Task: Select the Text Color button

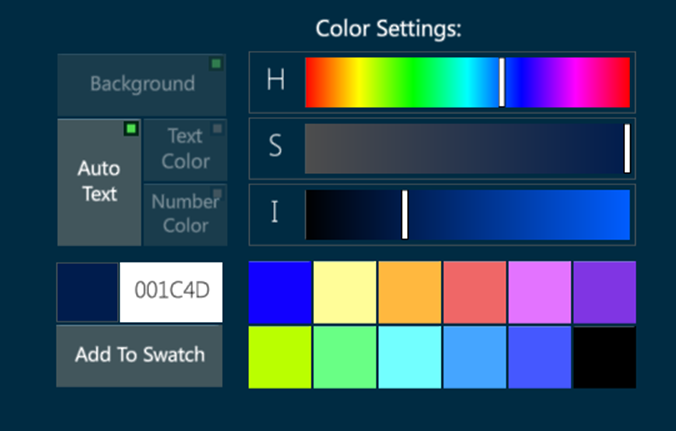Action: 185,150
